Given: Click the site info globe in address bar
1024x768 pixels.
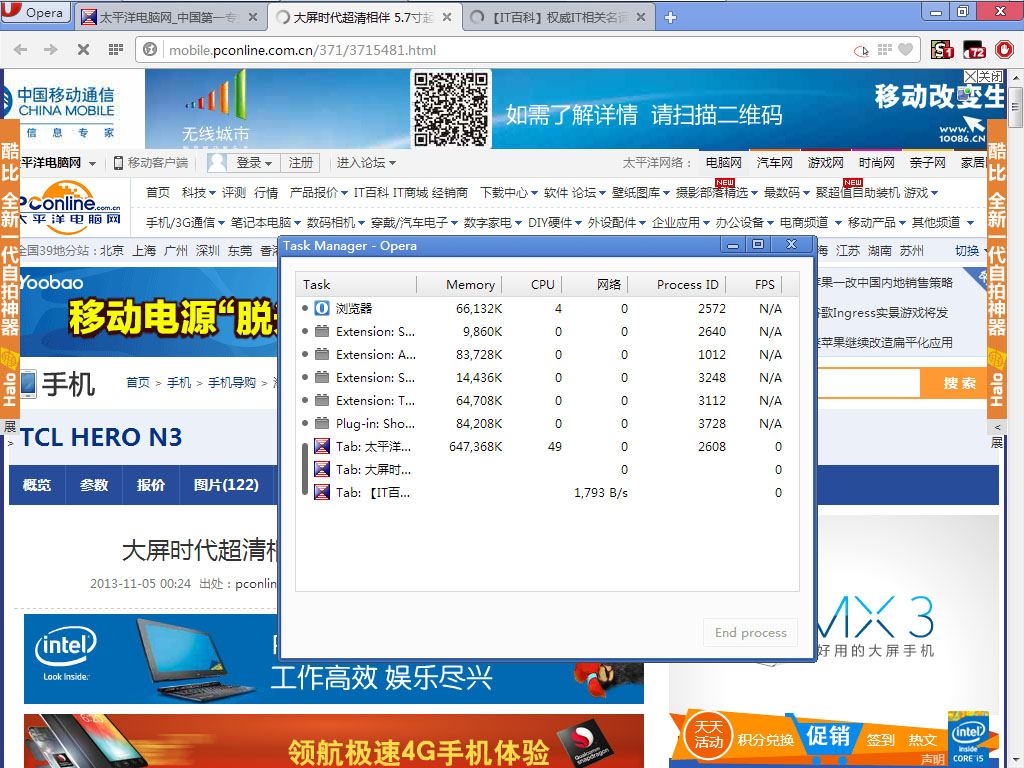Looking at the screenshot, I should click(150, 50).
